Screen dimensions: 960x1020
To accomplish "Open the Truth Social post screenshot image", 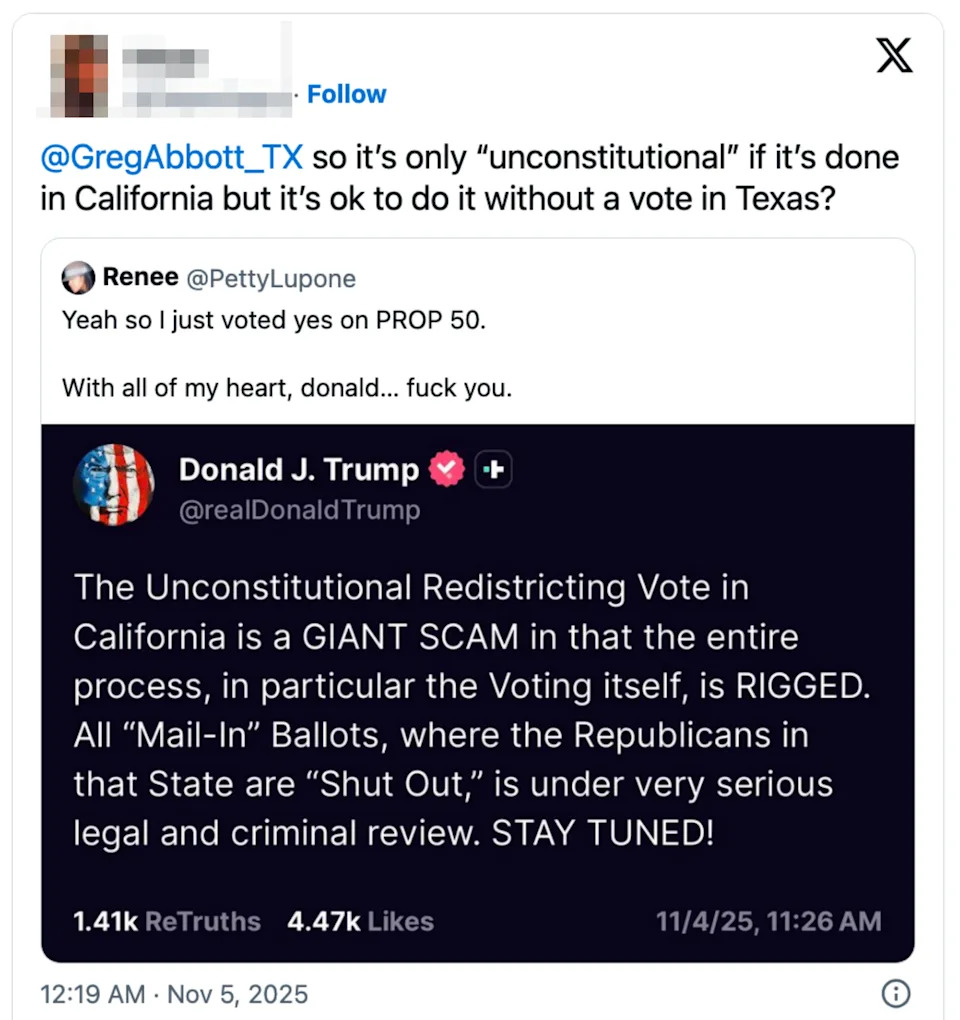I will [x=477, y=700].
